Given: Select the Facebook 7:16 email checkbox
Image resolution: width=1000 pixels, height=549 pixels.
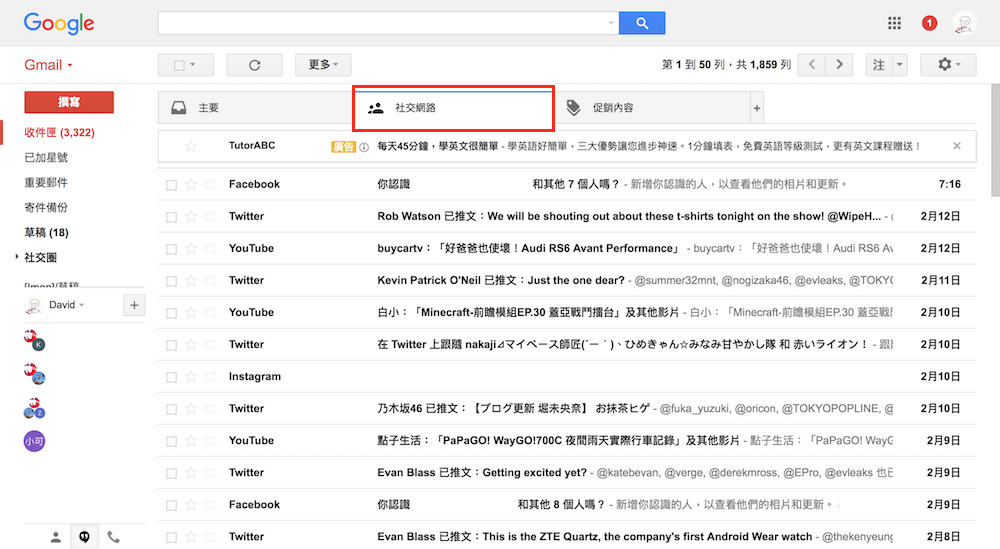Looking at the screenshot, I should coord(171,185).
